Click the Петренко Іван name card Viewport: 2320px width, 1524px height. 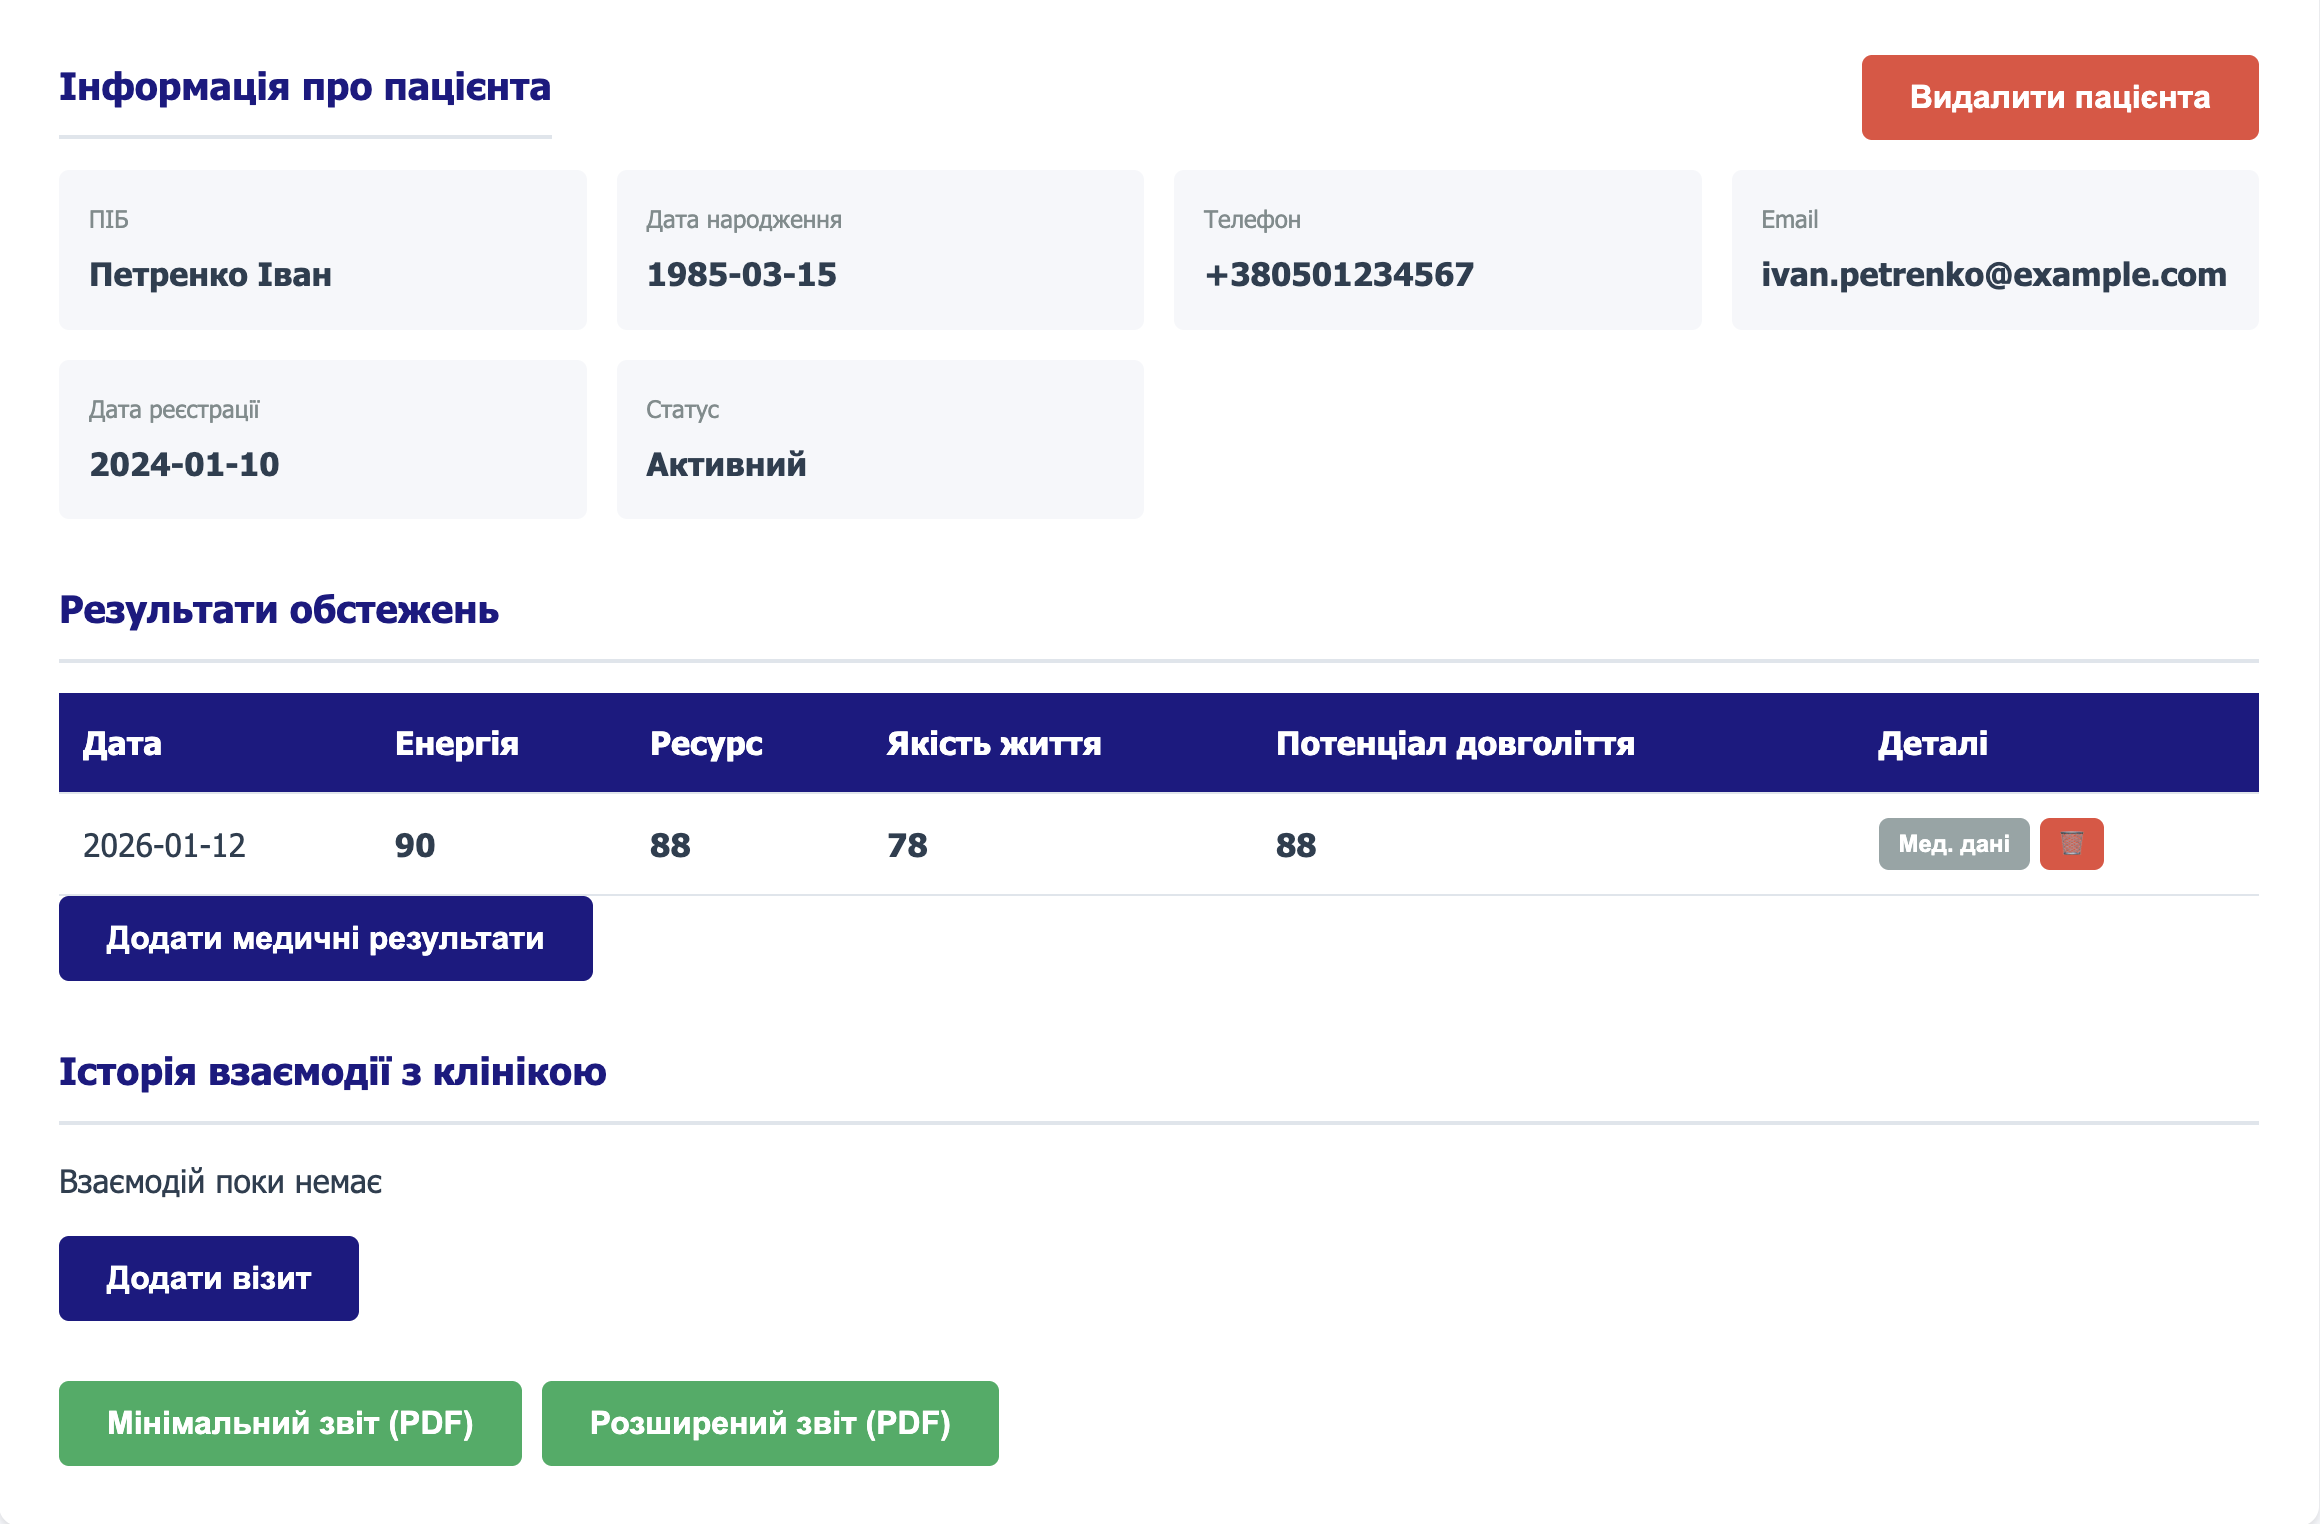pyautogui.click(x=322, y=250)
